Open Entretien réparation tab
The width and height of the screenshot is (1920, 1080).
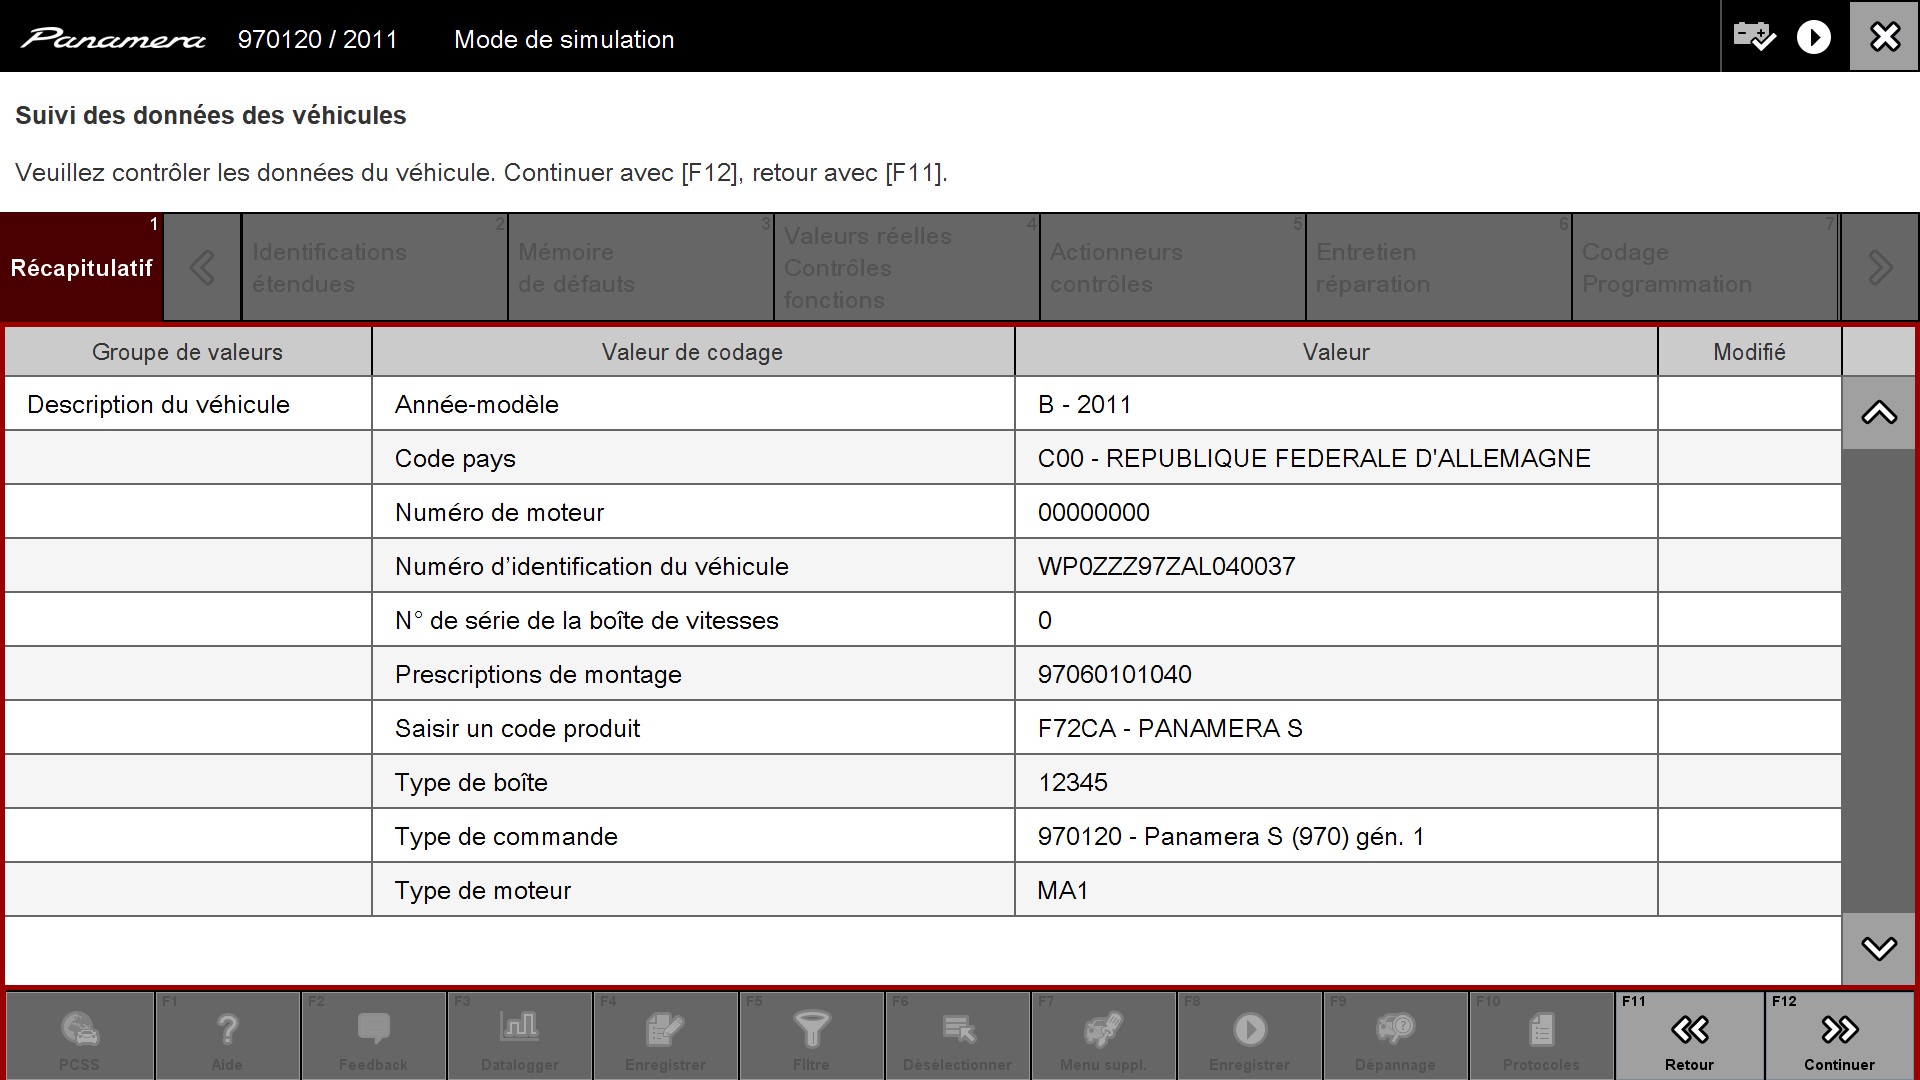(1439, 267)
